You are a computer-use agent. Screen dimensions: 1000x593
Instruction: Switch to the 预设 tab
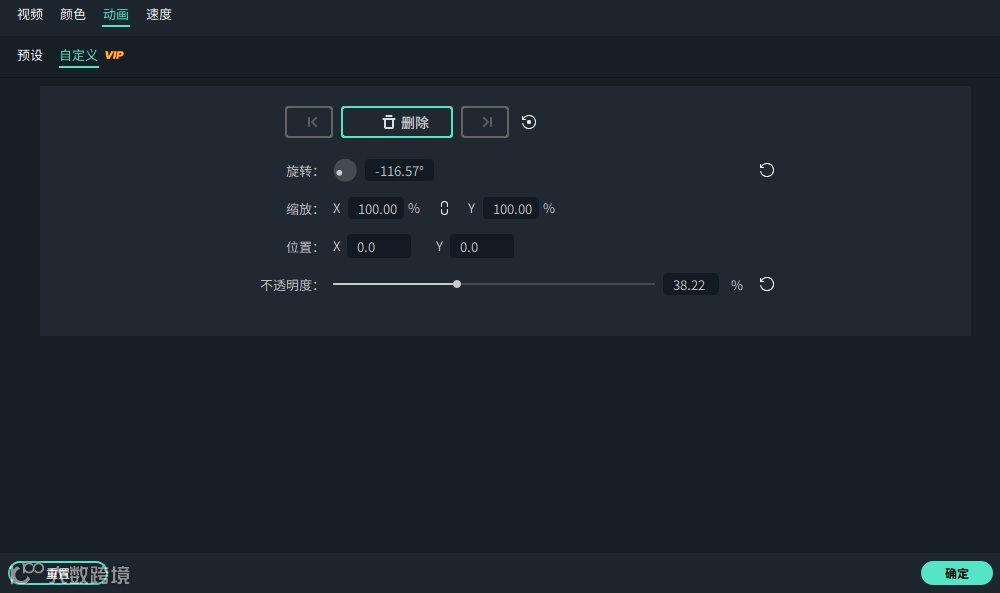30,55
